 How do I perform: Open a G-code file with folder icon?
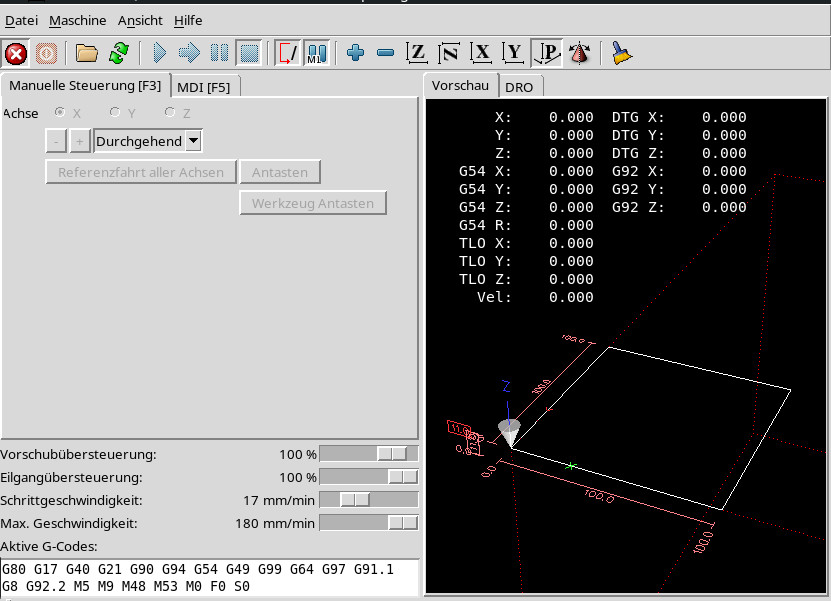pyautogui.click(x=86, y=54)
